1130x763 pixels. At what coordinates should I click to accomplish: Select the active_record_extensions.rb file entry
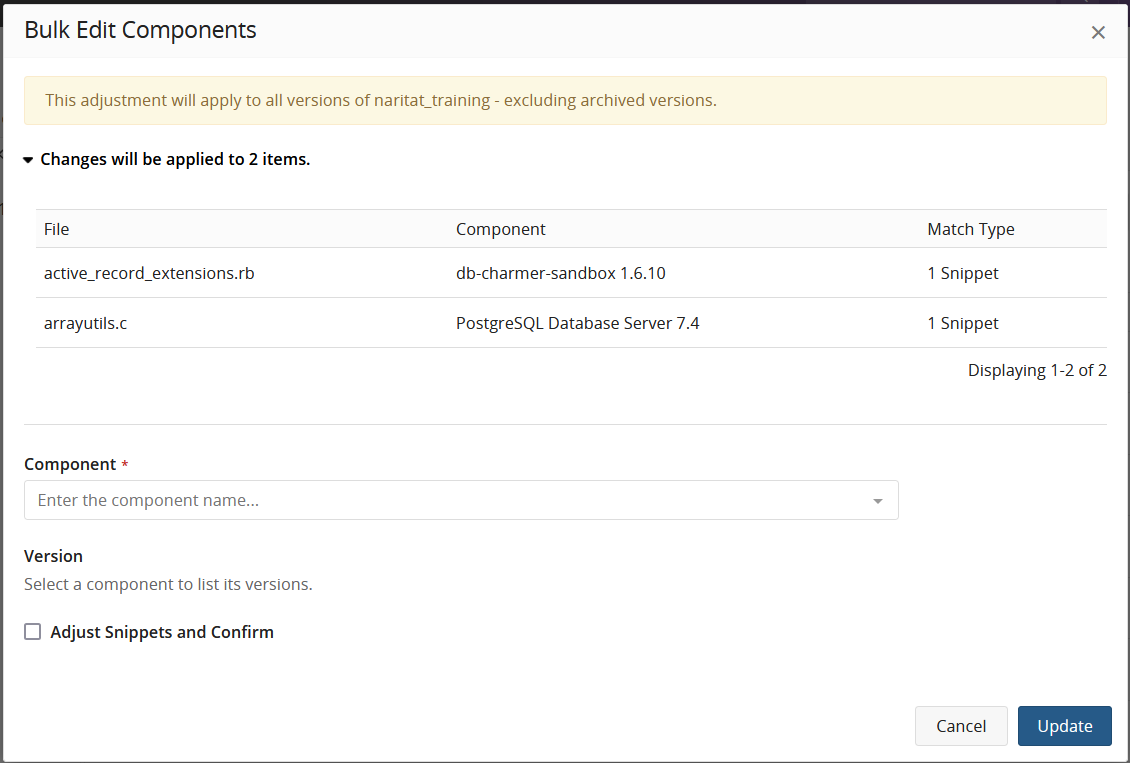coord(148,273)
